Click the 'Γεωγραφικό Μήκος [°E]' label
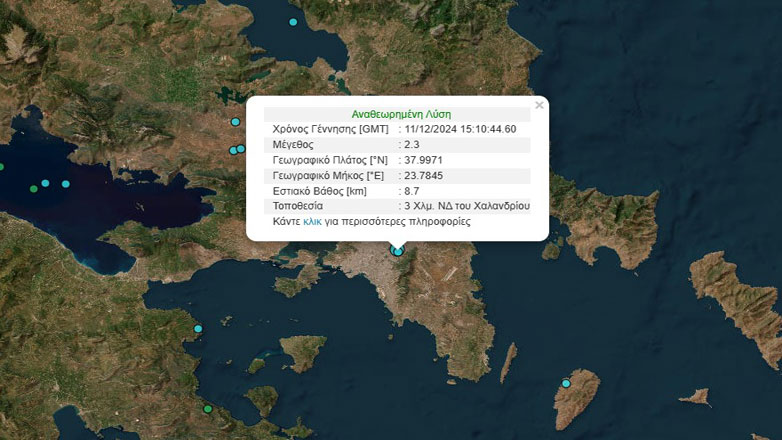 (x=328, y=176)
